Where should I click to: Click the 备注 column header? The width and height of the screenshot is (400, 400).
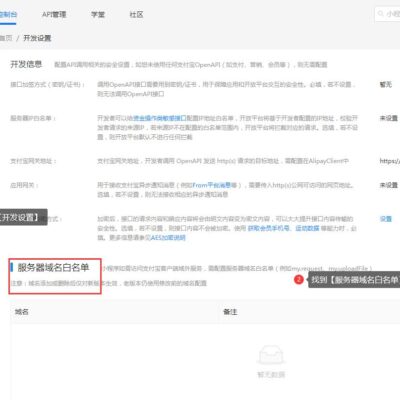(x=230, y=312)
